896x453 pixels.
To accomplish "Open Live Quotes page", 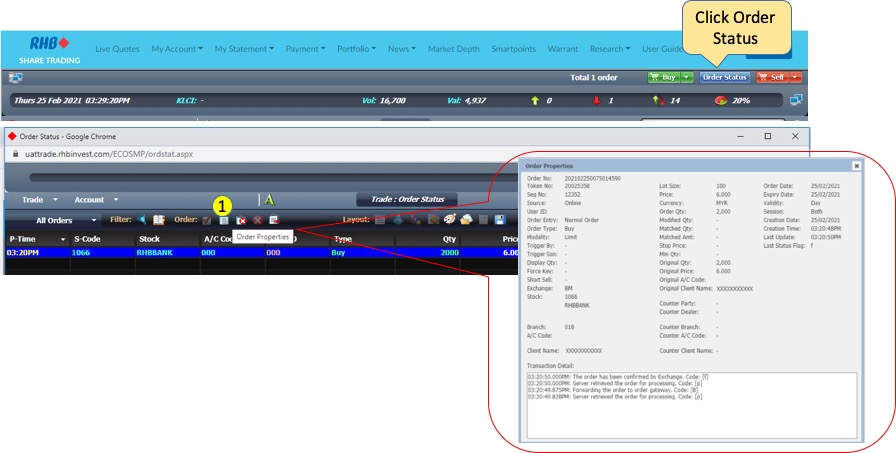I will tap(117, 49).
